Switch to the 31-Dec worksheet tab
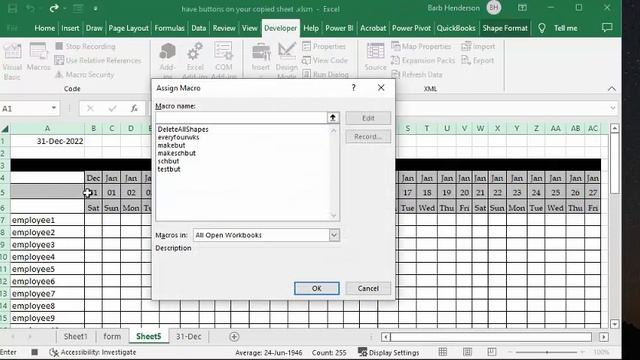 click(x=189, y=336)
